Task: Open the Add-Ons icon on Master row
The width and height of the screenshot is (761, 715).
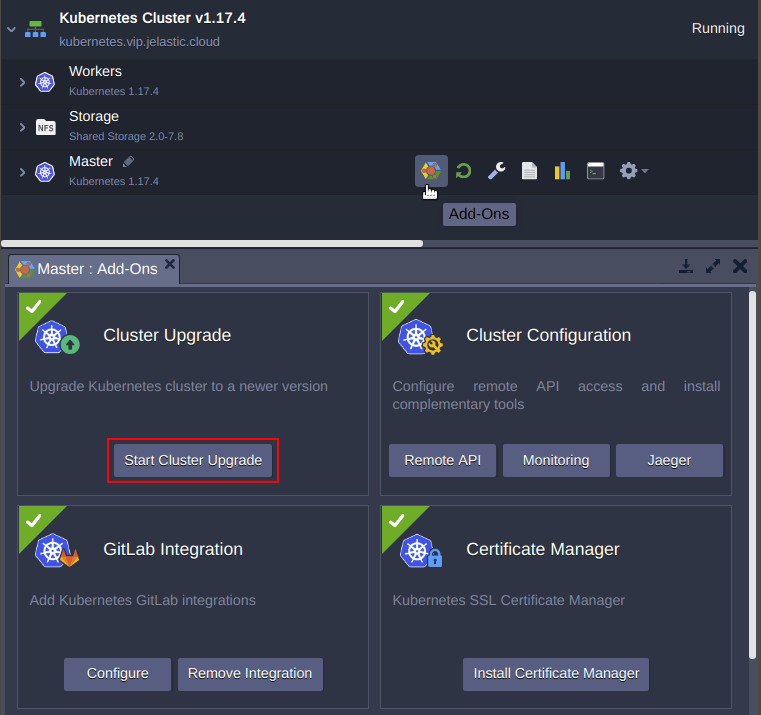Action: (x=431, y=171)
